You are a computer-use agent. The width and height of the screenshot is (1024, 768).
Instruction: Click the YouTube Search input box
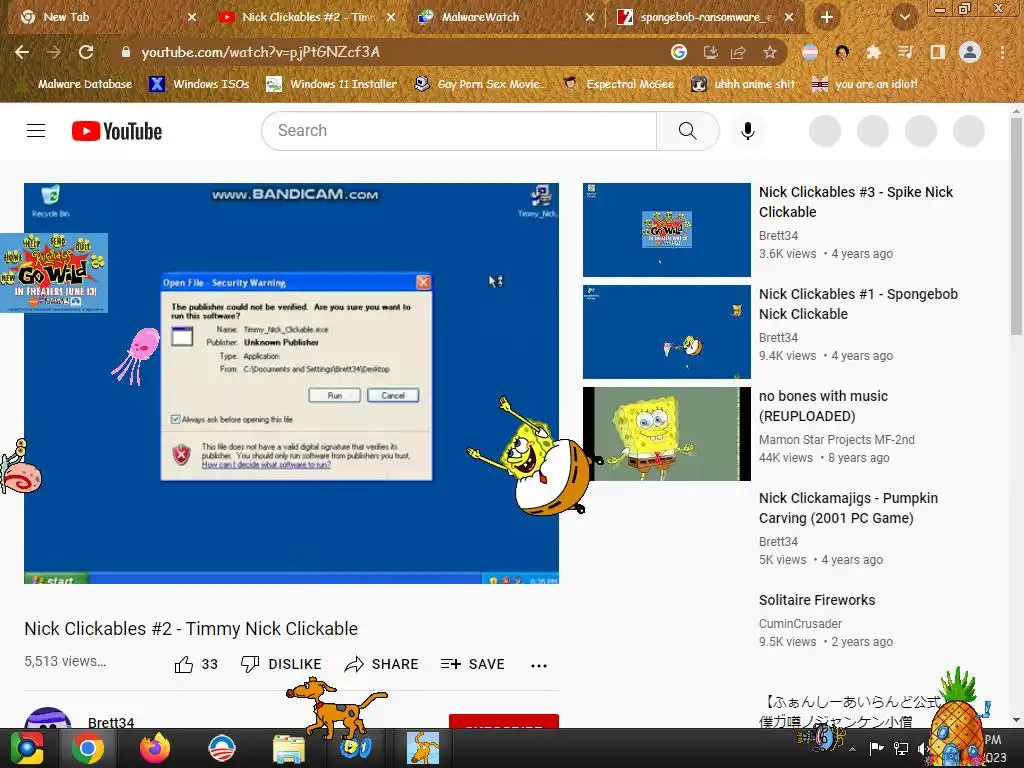[x=459, y=131]
